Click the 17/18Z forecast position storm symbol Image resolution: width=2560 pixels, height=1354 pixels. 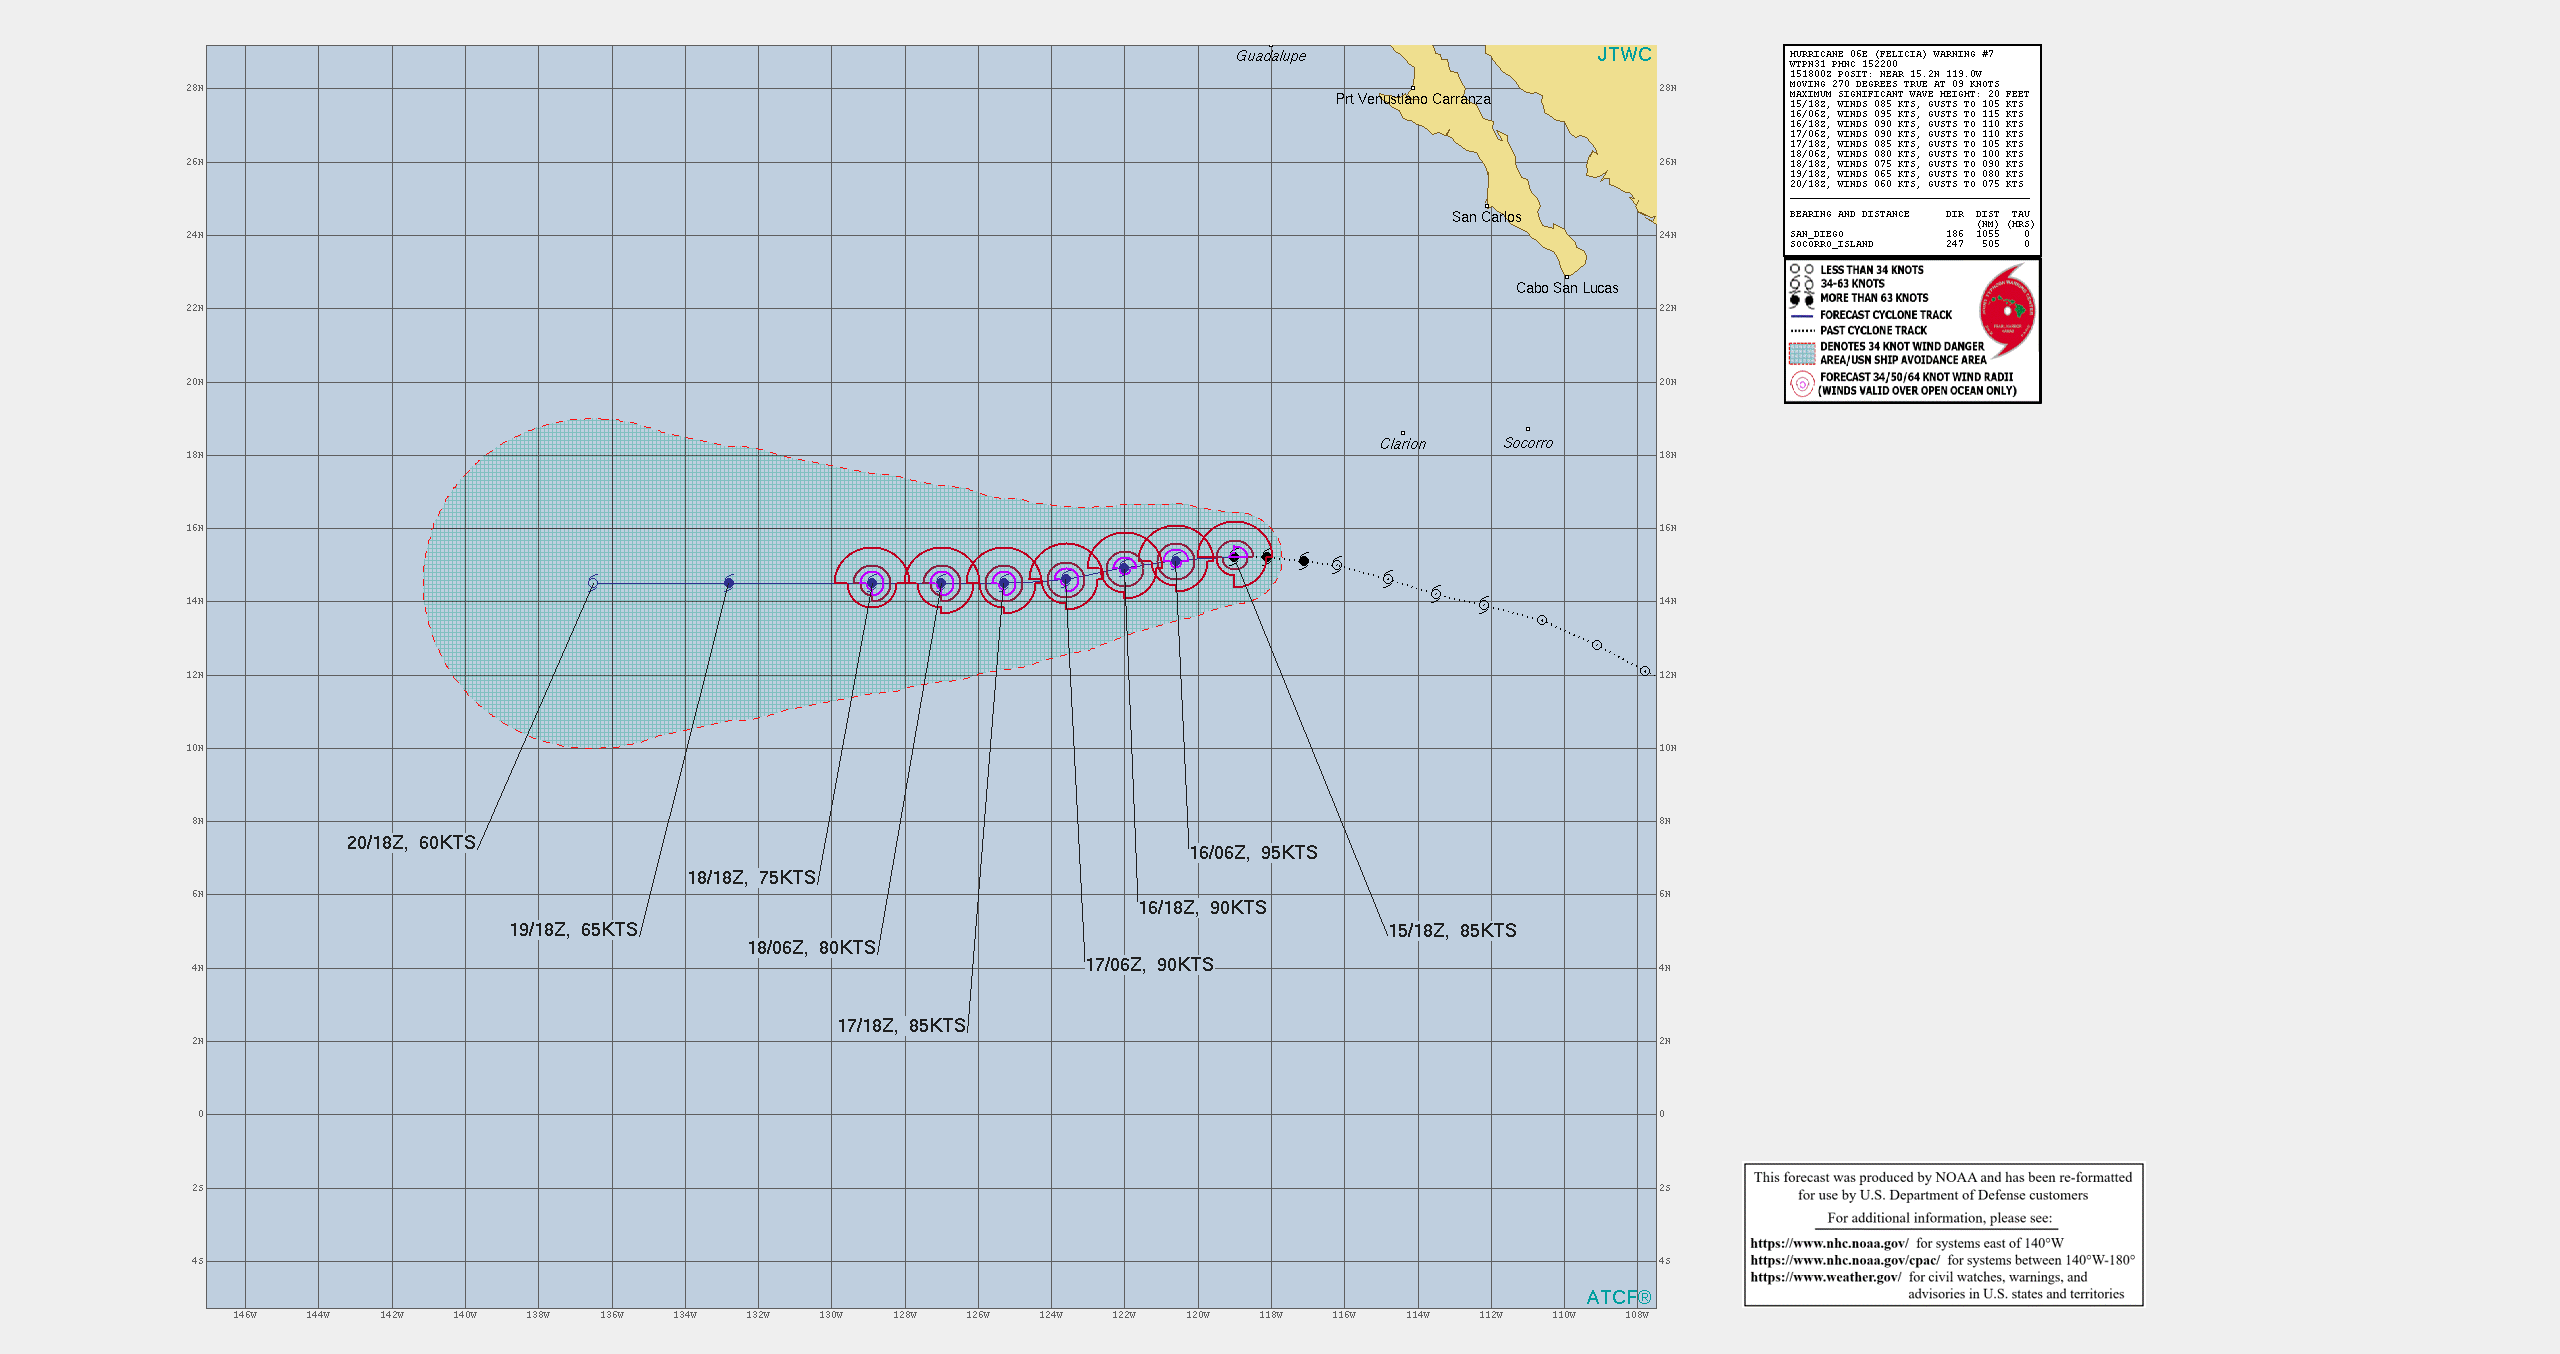point(1004,583)
